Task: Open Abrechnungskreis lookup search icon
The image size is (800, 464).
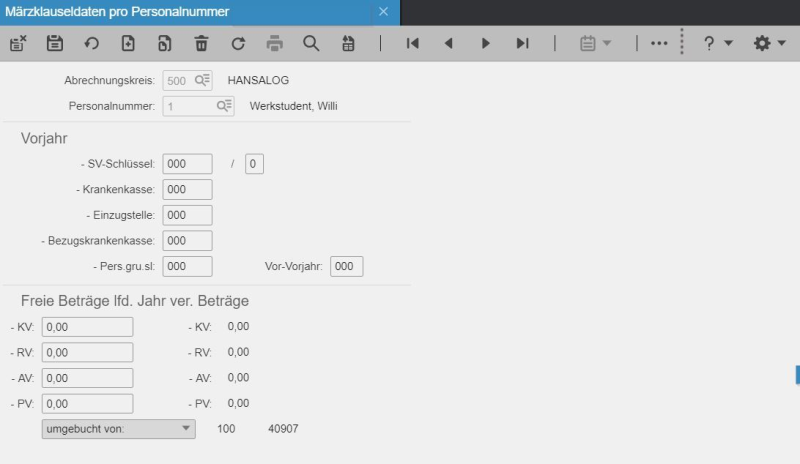Action: 202,80
